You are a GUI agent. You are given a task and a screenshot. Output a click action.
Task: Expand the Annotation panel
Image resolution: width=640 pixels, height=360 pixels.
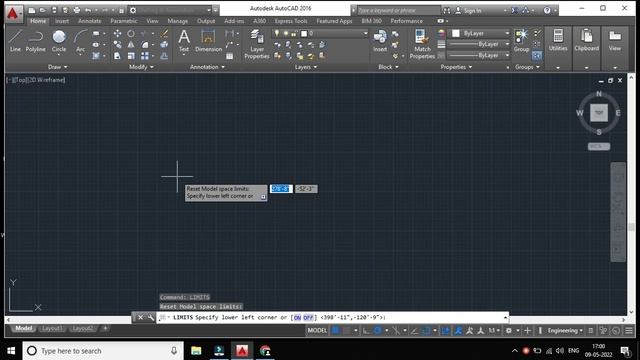(x=207, y=67)
